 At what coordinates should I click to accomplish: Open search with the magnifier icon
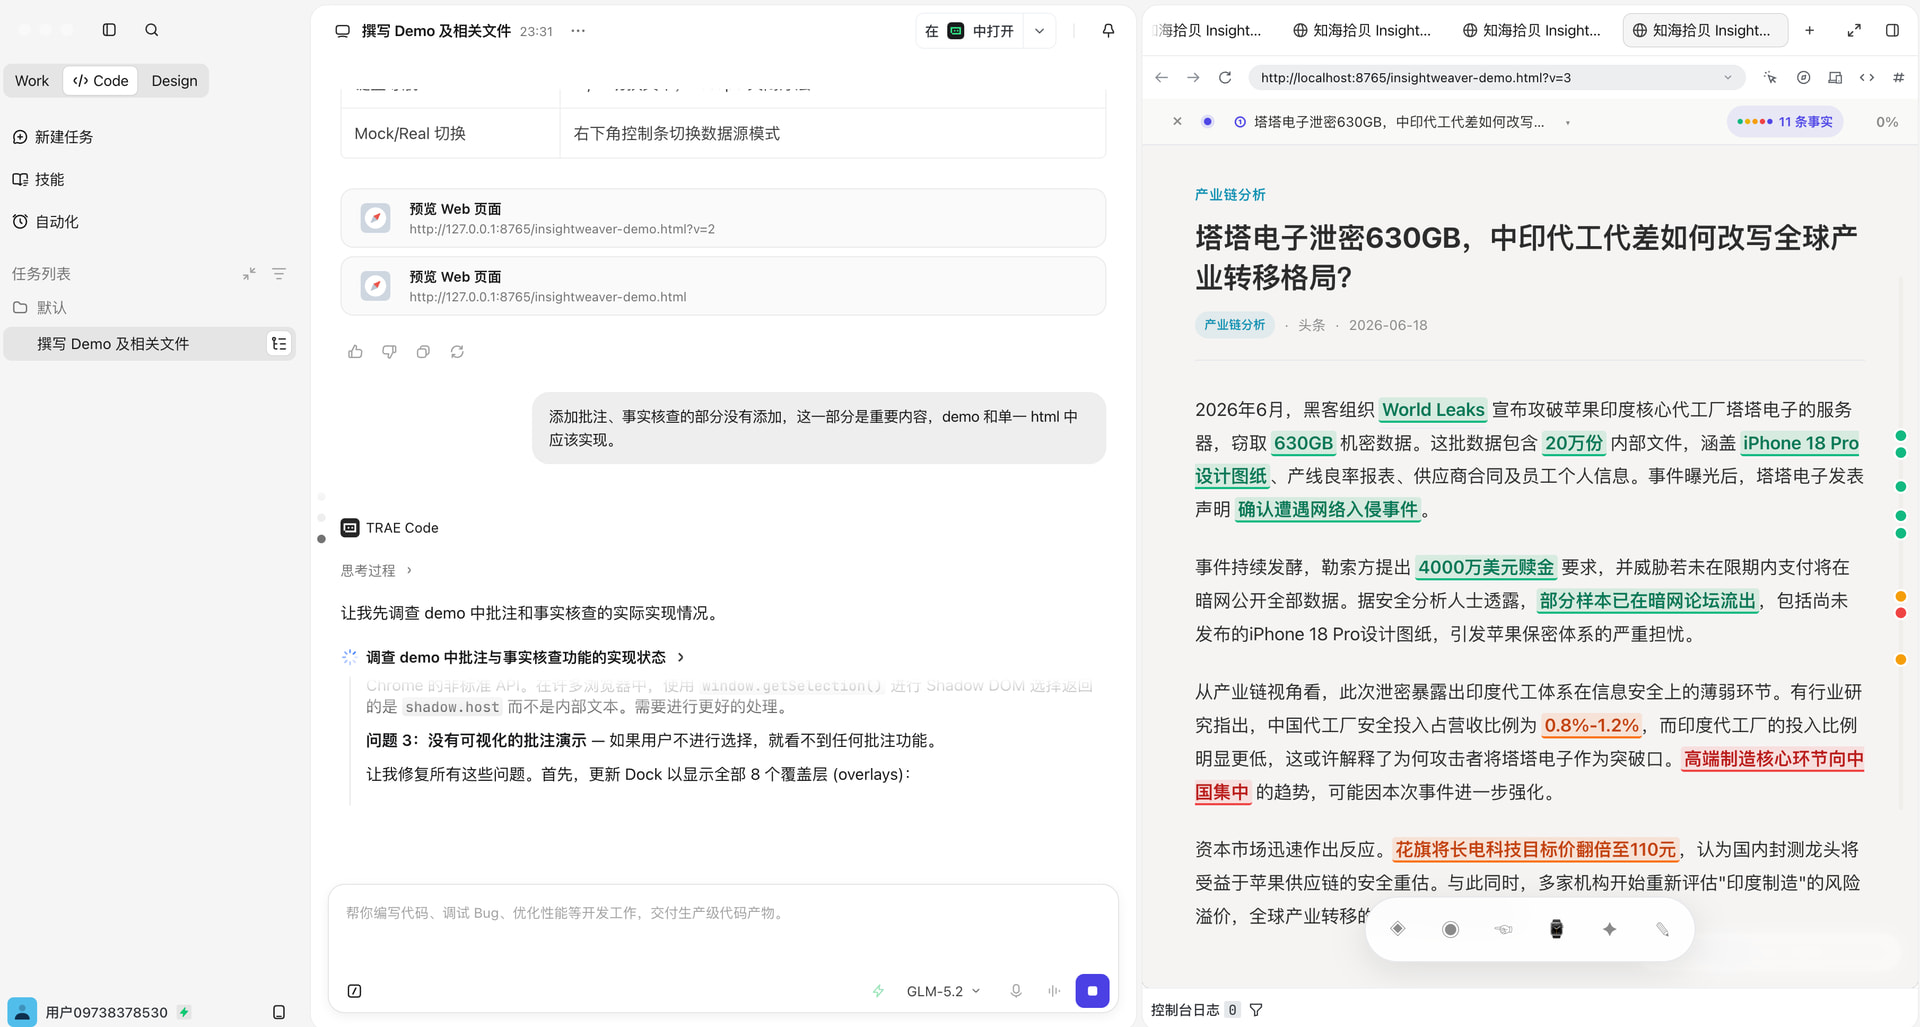click(152, 30)
